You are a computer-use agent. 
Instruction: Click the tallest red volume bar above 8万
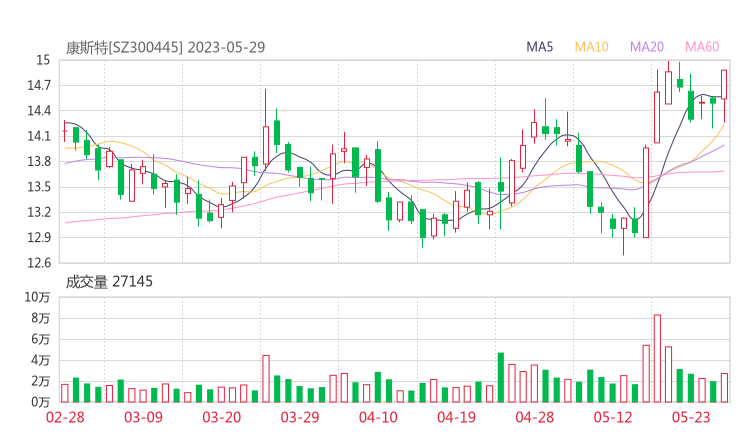[657, 358]
